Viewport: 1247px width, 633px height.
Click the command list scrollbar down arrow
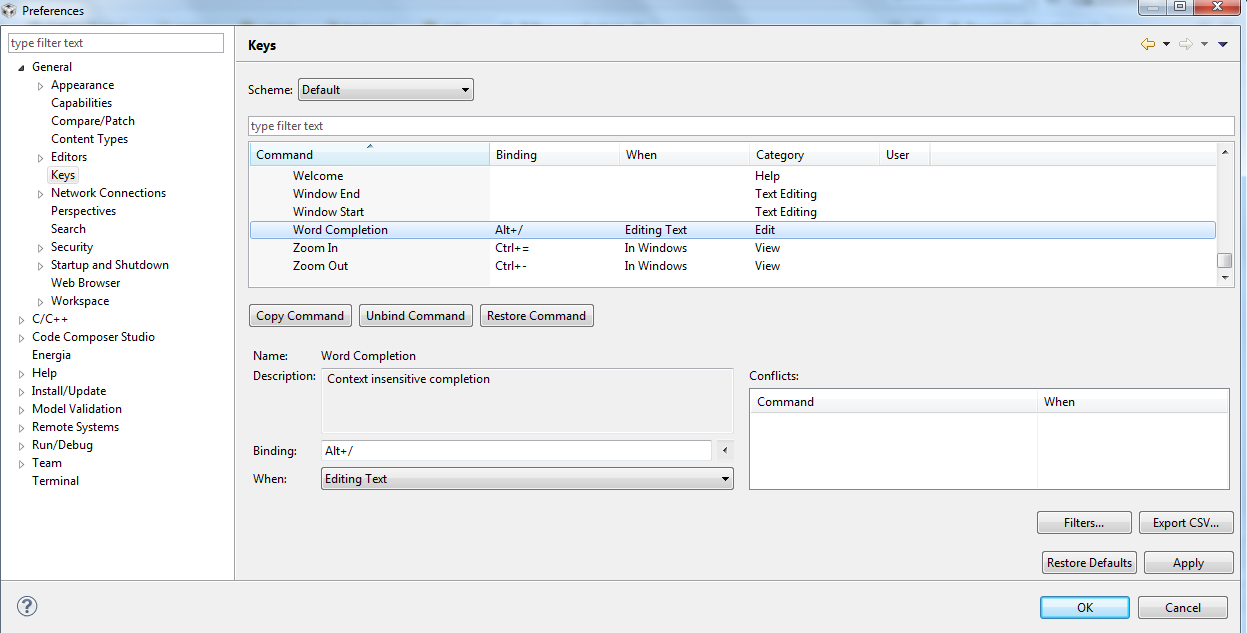pyautogui.click(x=1225, y=278)
